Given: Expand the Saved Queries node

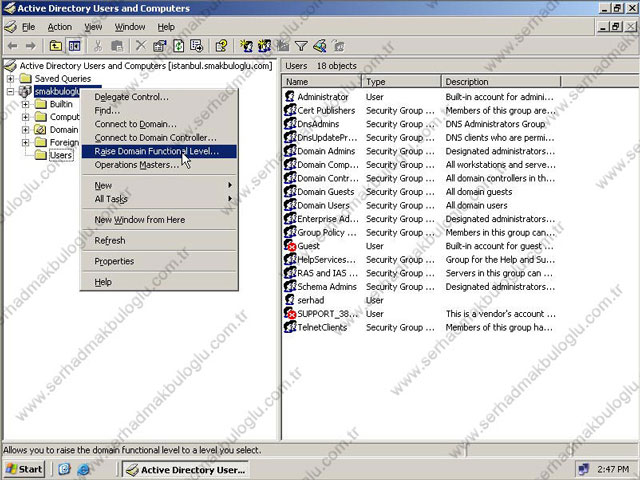Looking at the screenshot, I should [x=10, y=78].
